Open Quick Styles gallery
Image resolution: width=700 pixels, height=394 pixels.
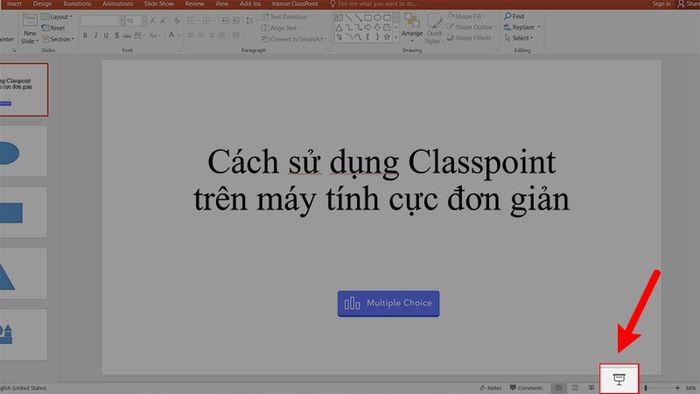coord(434,29)
